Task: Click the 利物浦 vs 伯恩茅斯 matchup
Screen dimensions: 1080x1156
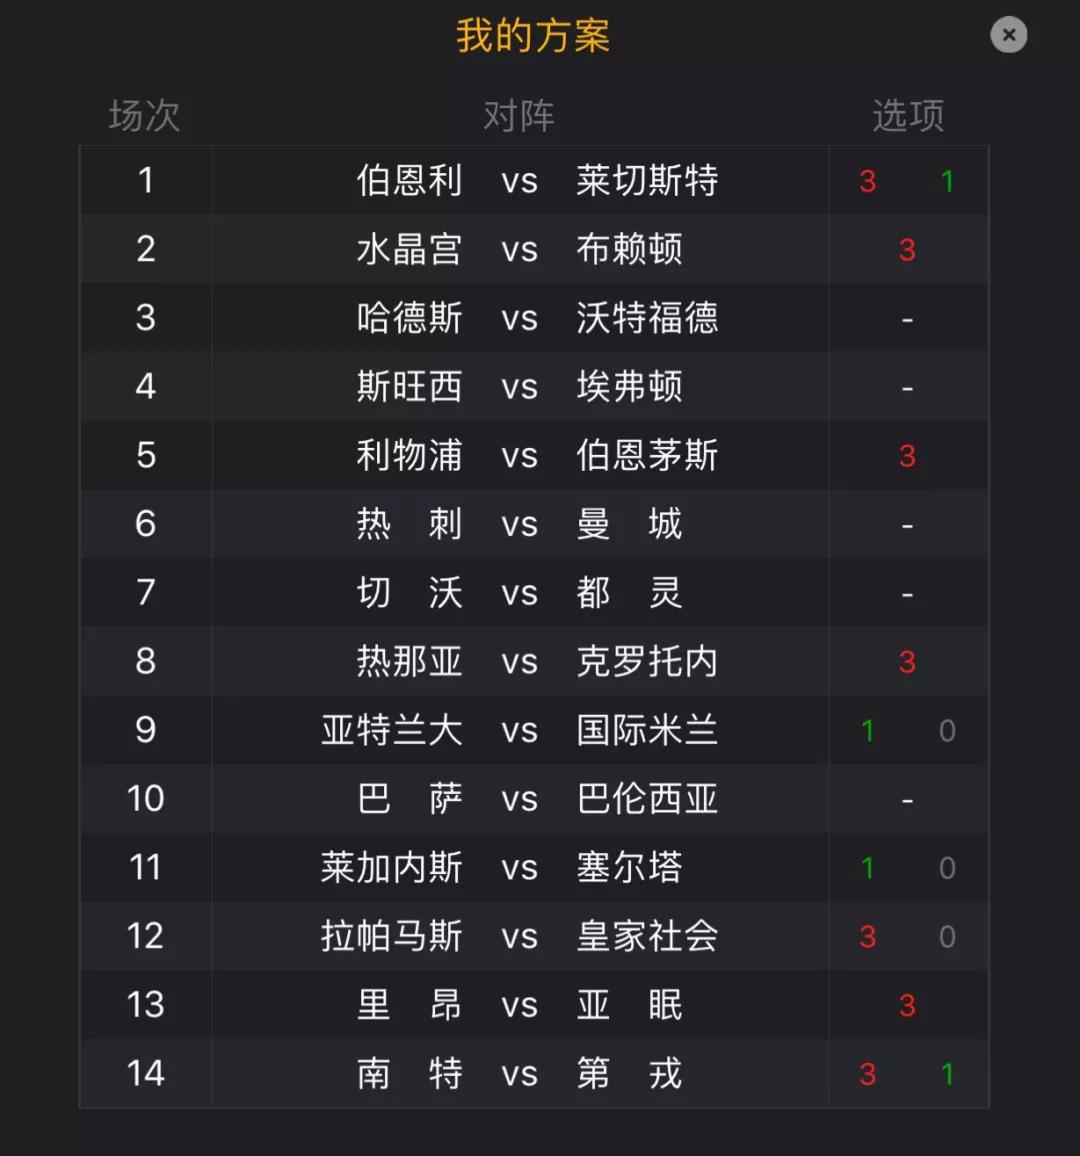Action: coord(537,456)
